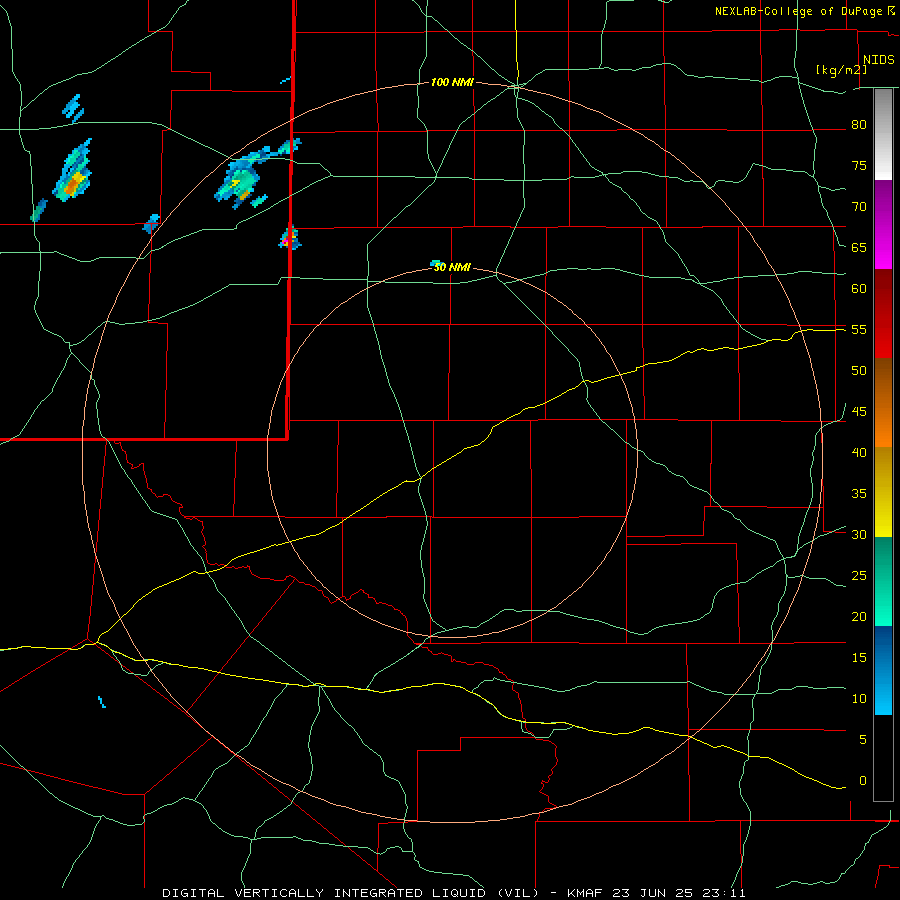Click the 5 value on the color scale
Screen dimensions: 900x900
click(863, 740)
